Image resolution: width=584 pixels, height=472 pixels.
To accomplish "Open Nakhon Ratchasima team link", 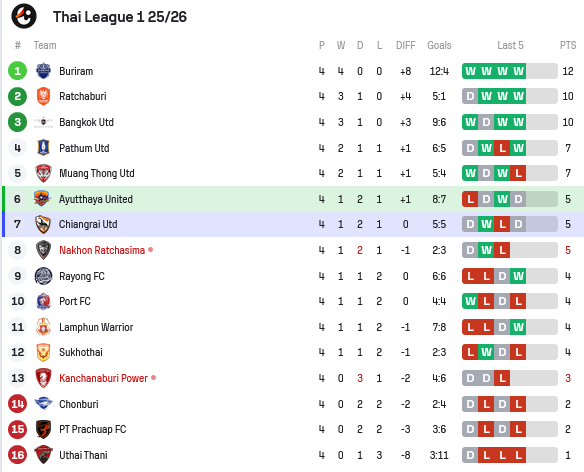I will point(102,250).
